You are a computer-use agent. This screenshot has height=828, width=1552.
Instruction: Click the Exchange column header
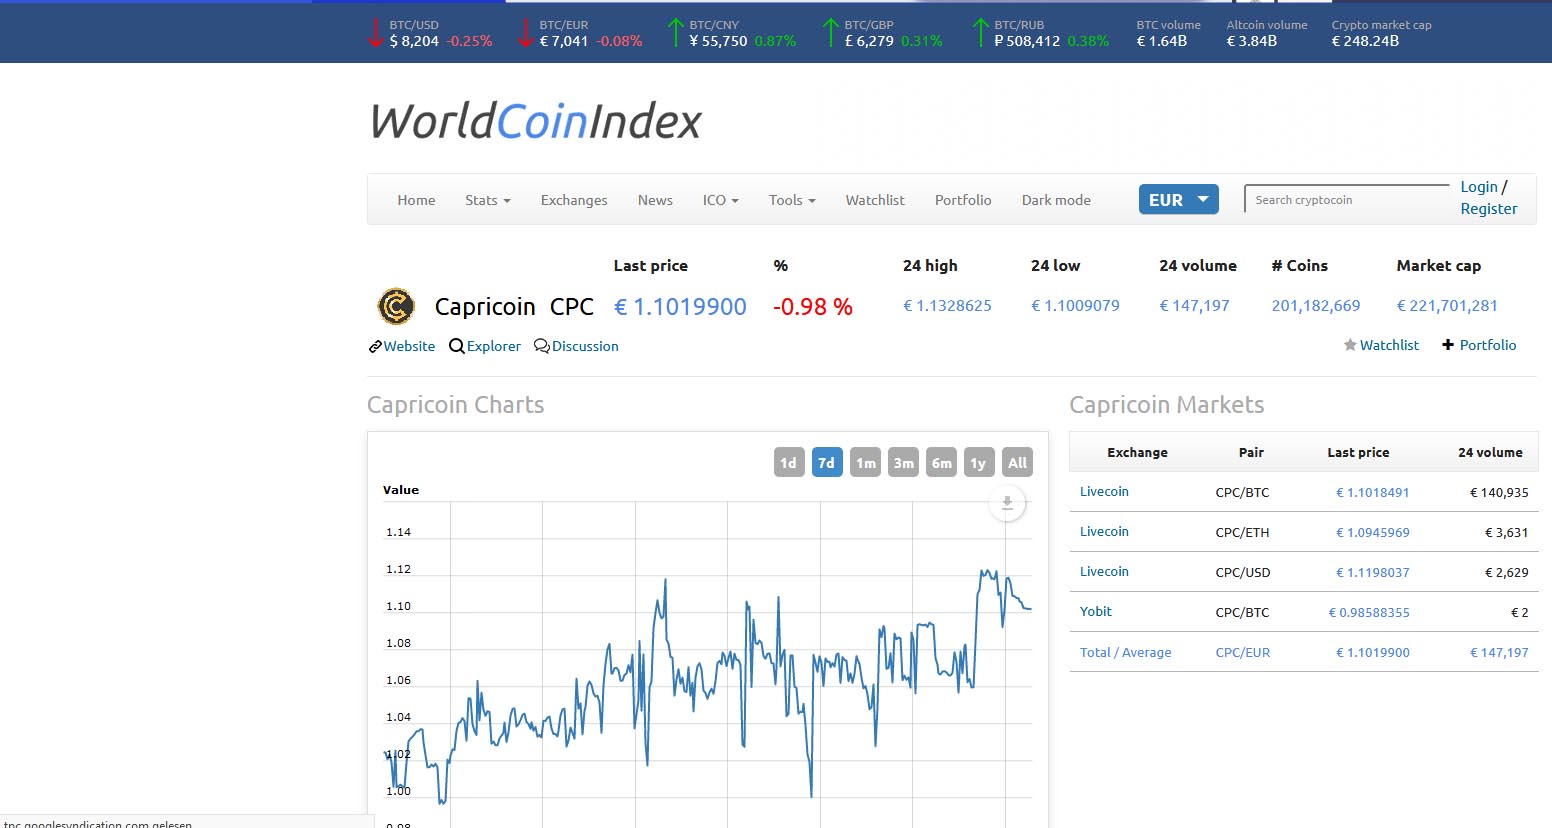click(1137, 453)
